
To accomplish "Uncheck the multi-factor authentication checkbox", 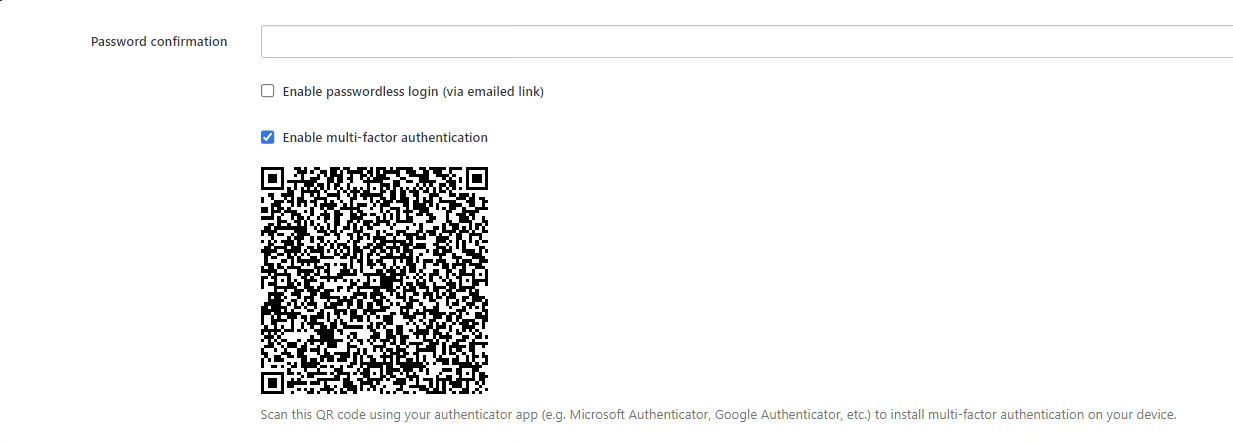I will click(268, 137).
